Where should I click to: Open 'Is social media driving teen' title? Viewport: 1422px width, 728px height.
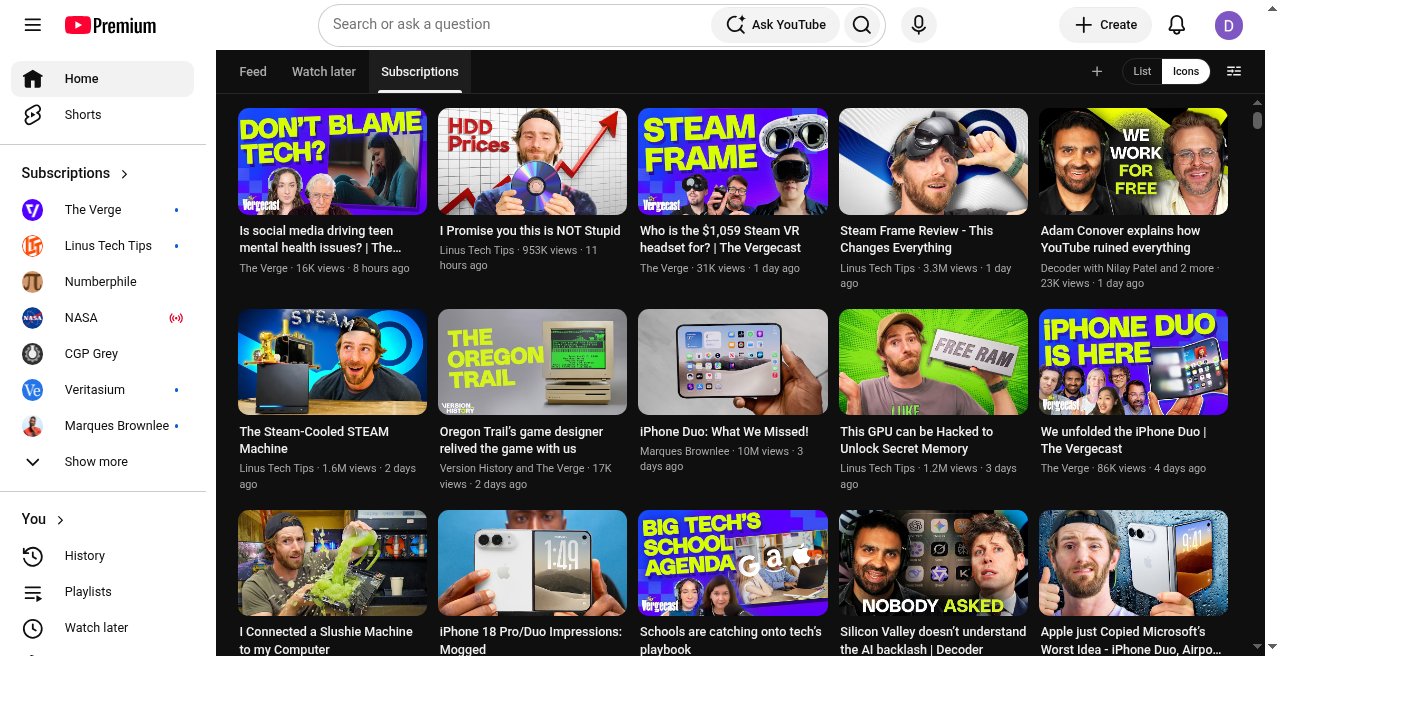click(320, 239)
